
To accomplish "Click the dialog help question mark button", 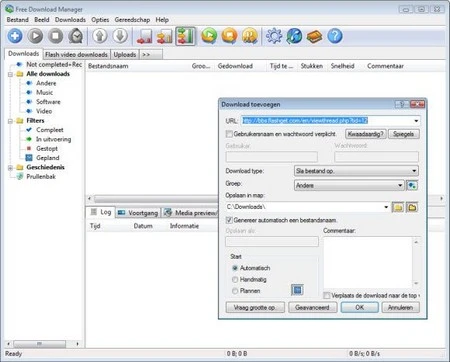I will click(x=402, y=104).
